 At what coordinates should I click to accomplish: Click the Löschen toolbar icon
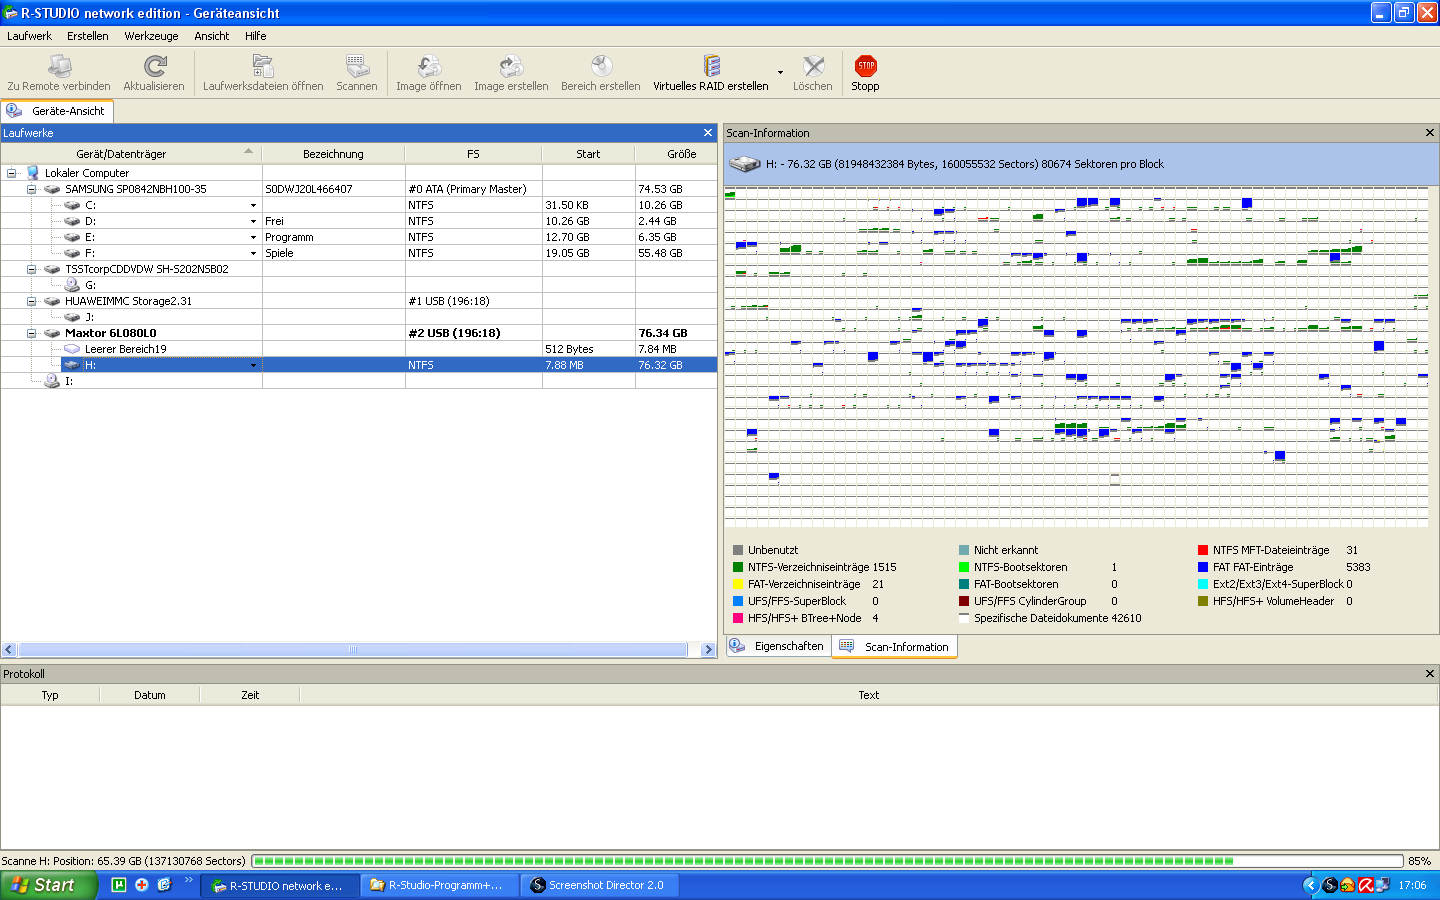[813, 66]
